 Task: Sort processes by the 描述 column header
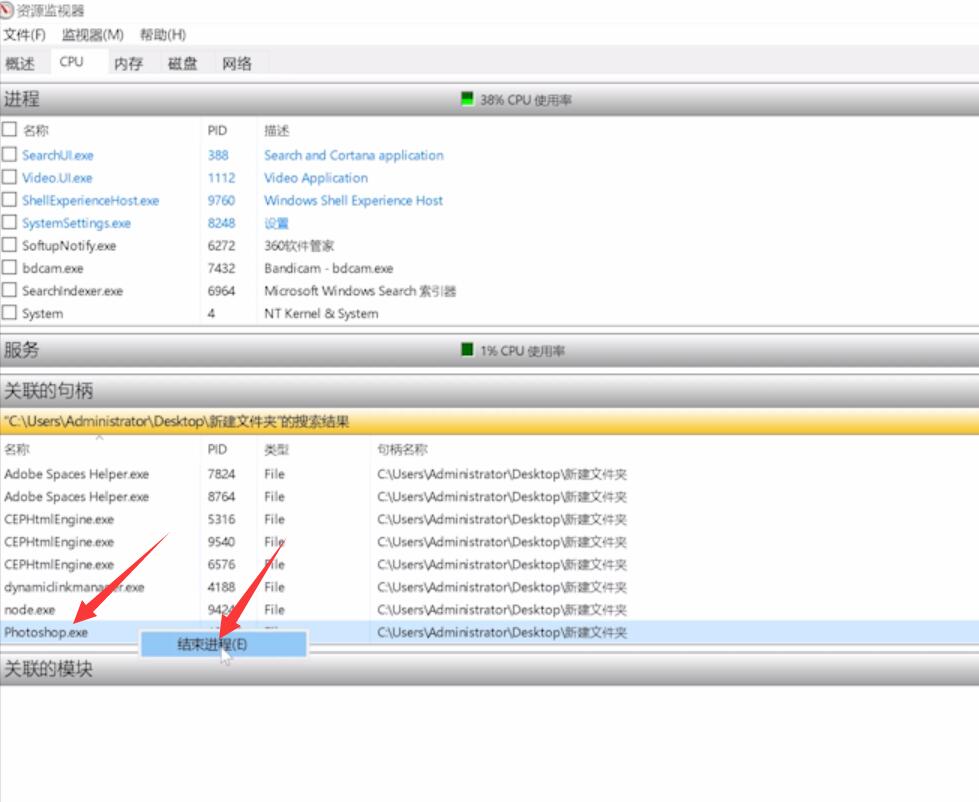[277, 130]
